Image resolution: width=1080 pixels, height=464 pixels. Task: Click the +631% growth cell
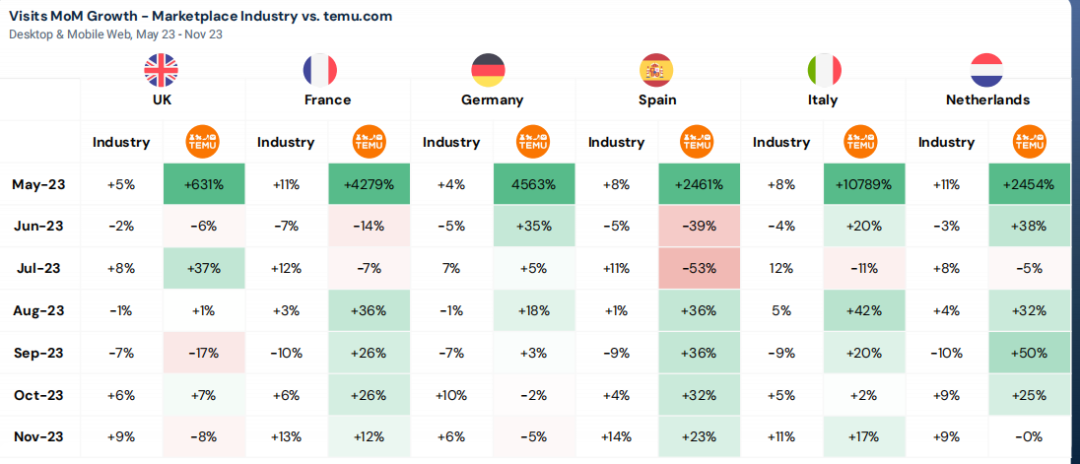203,184
